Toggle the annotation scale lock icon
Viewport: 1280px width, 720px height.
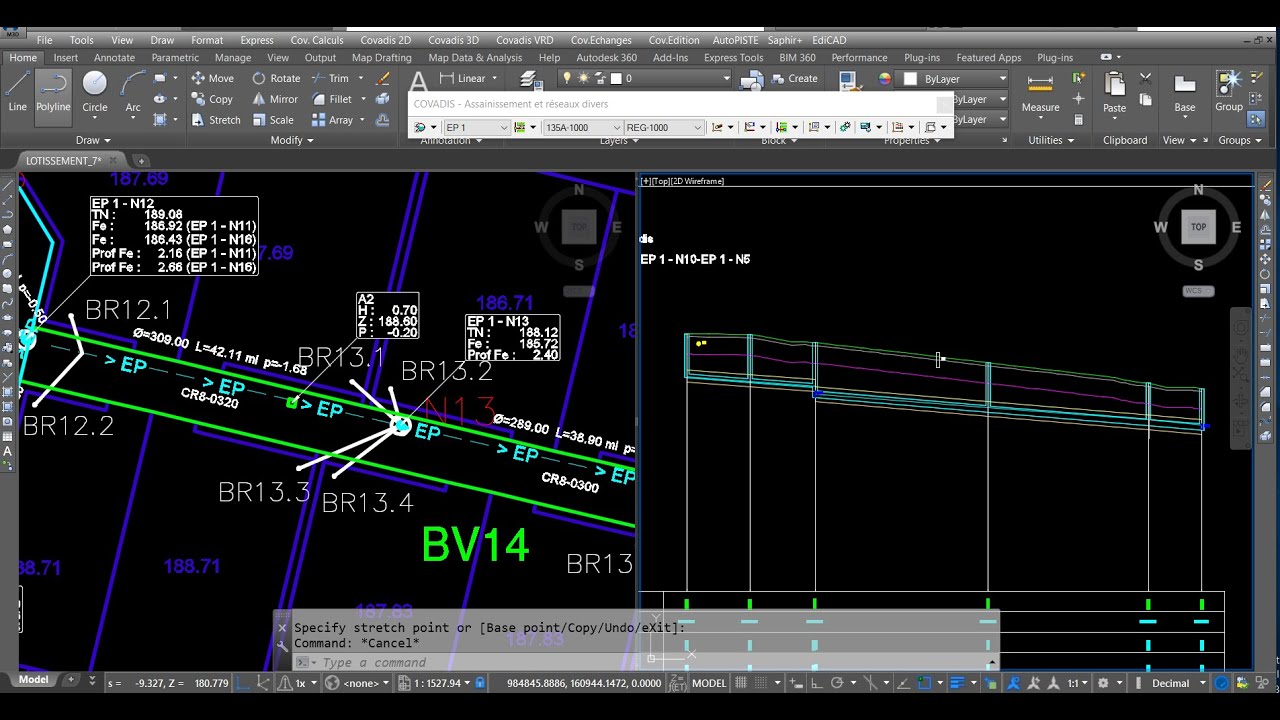click(480, 683)
